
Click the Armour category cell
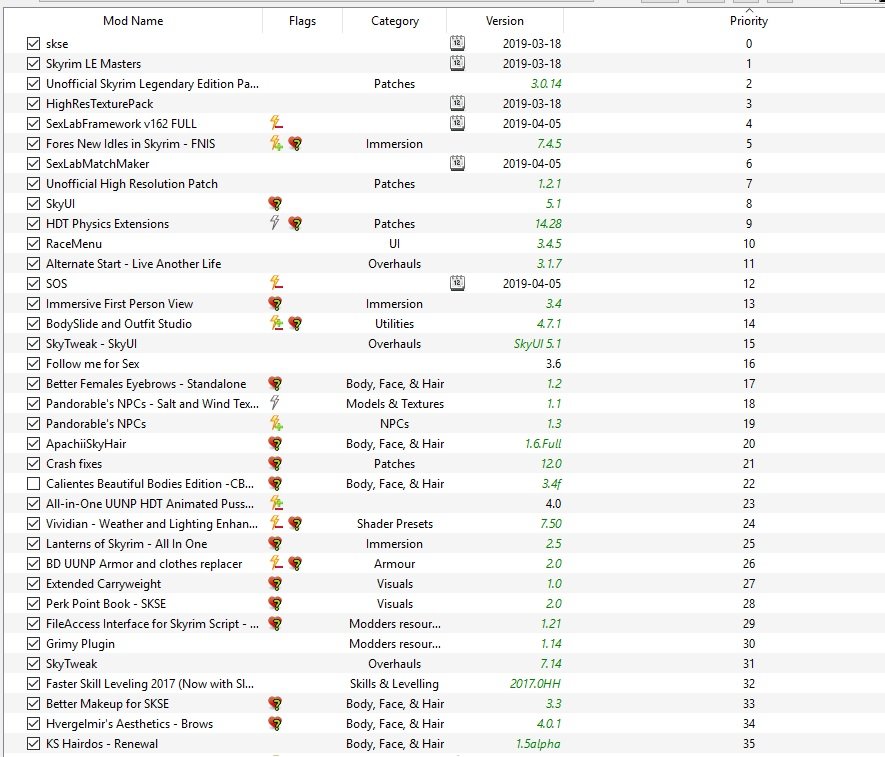[x=395, y=564]
